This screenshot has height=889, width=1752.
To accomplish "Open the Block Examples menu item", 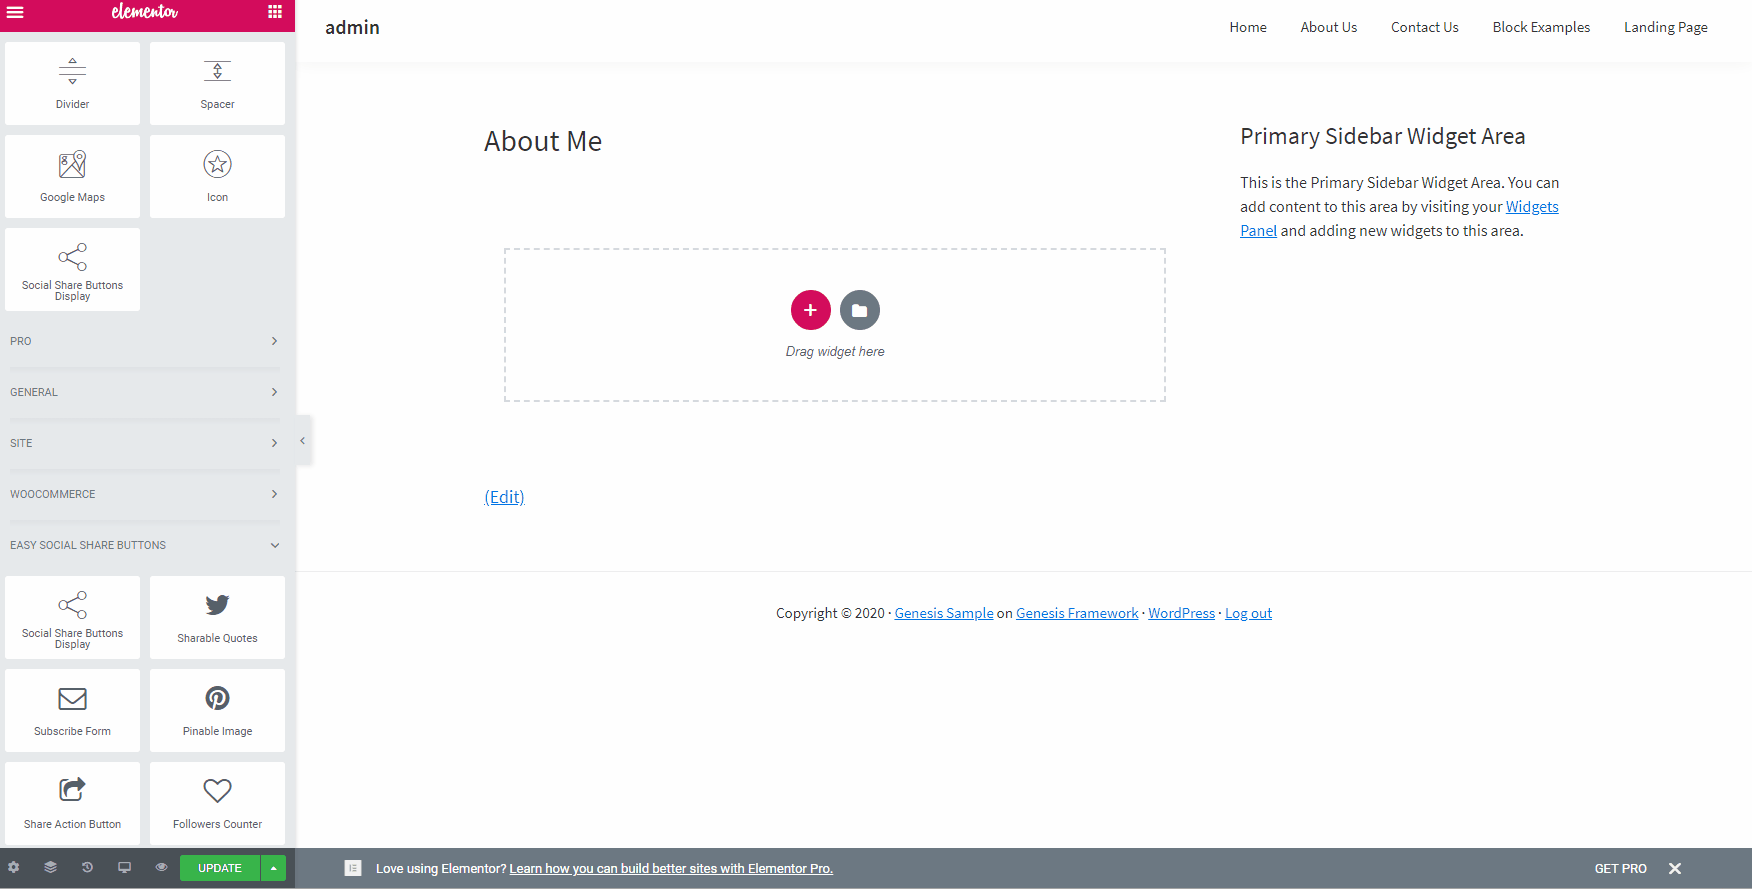I will click(1540, 27).
